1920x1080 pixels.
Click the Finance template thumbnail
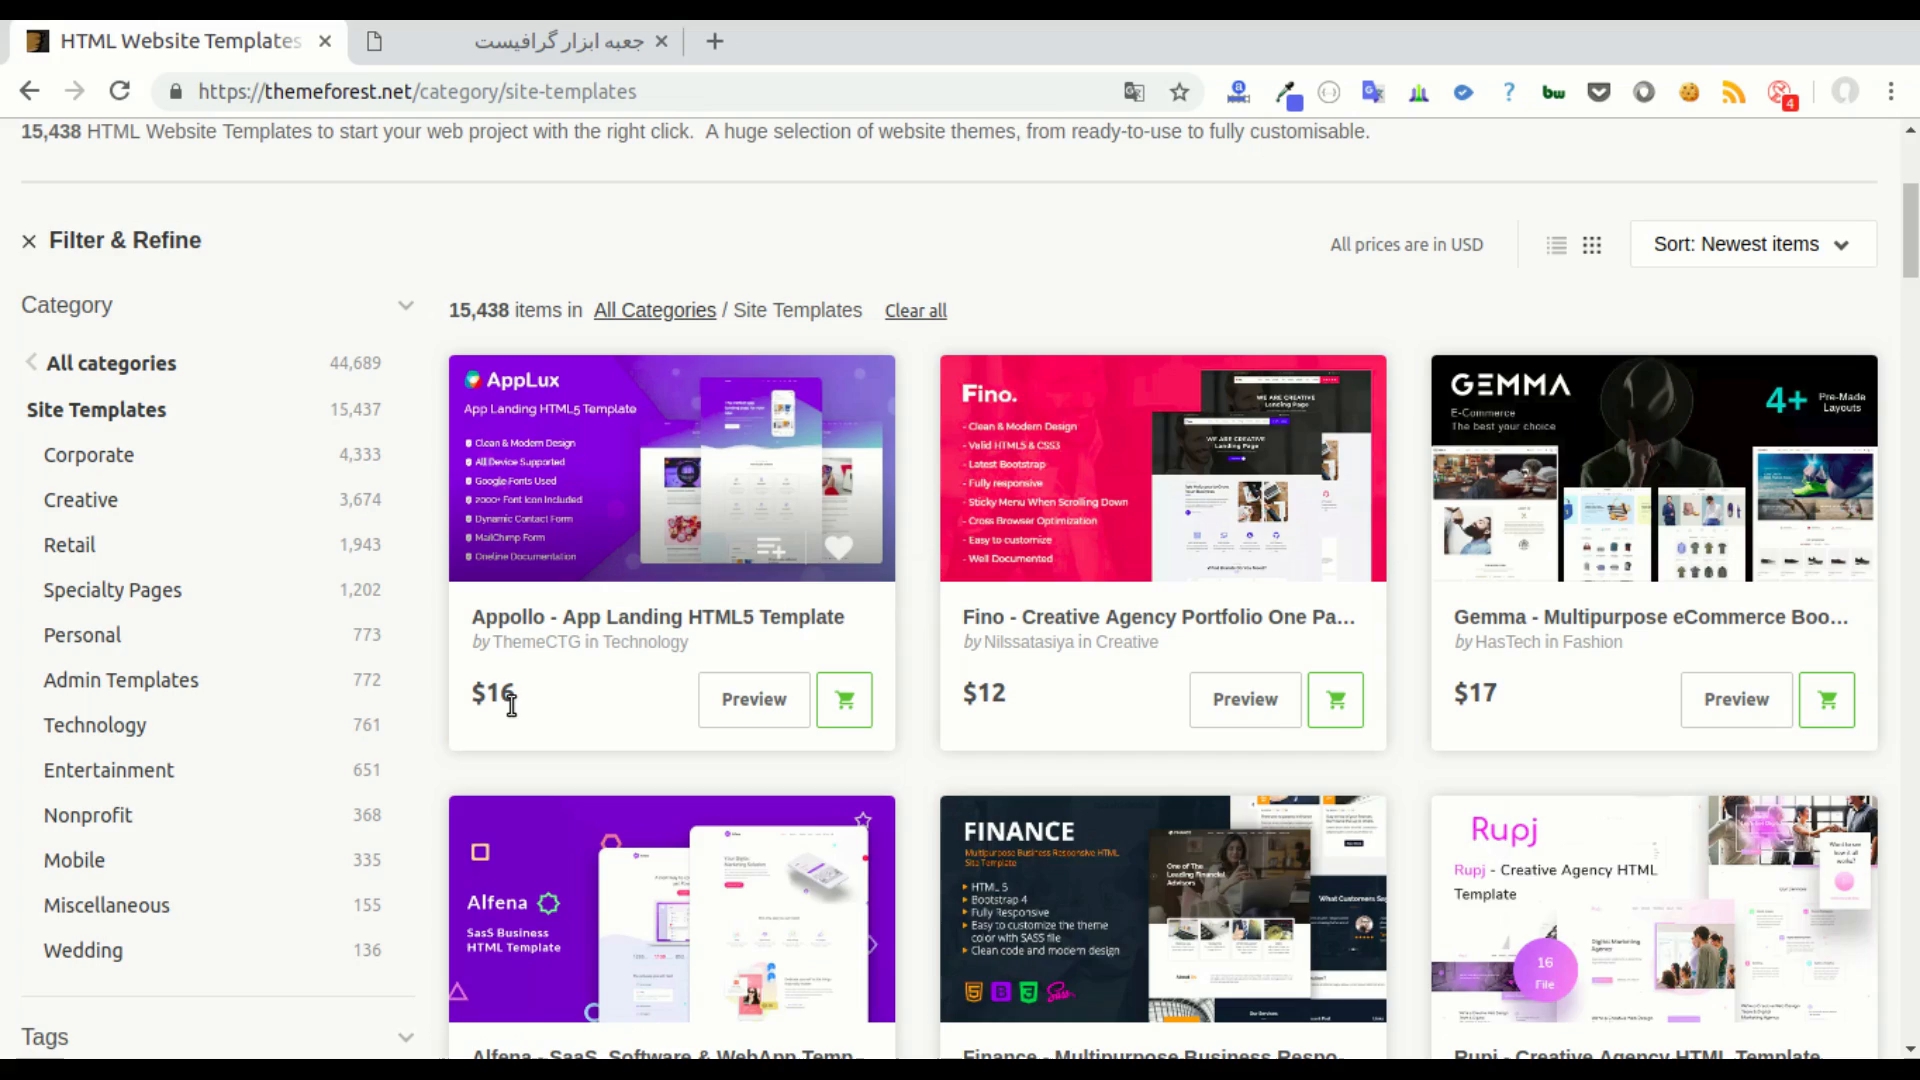(x=1163, y=909)
